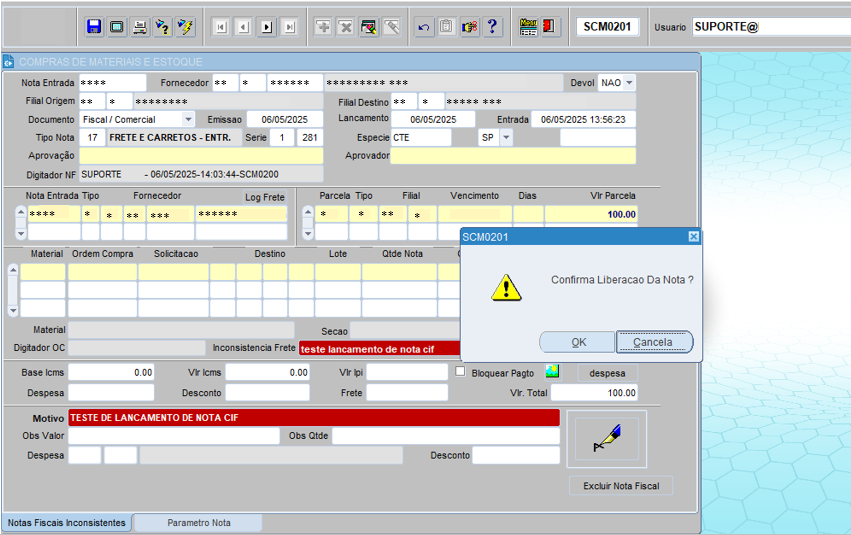Expand the Documento Fiscal / Comercial dropdown
This screenshot has height=535, width=851.
pyautogui.click(x=188, y=119)
